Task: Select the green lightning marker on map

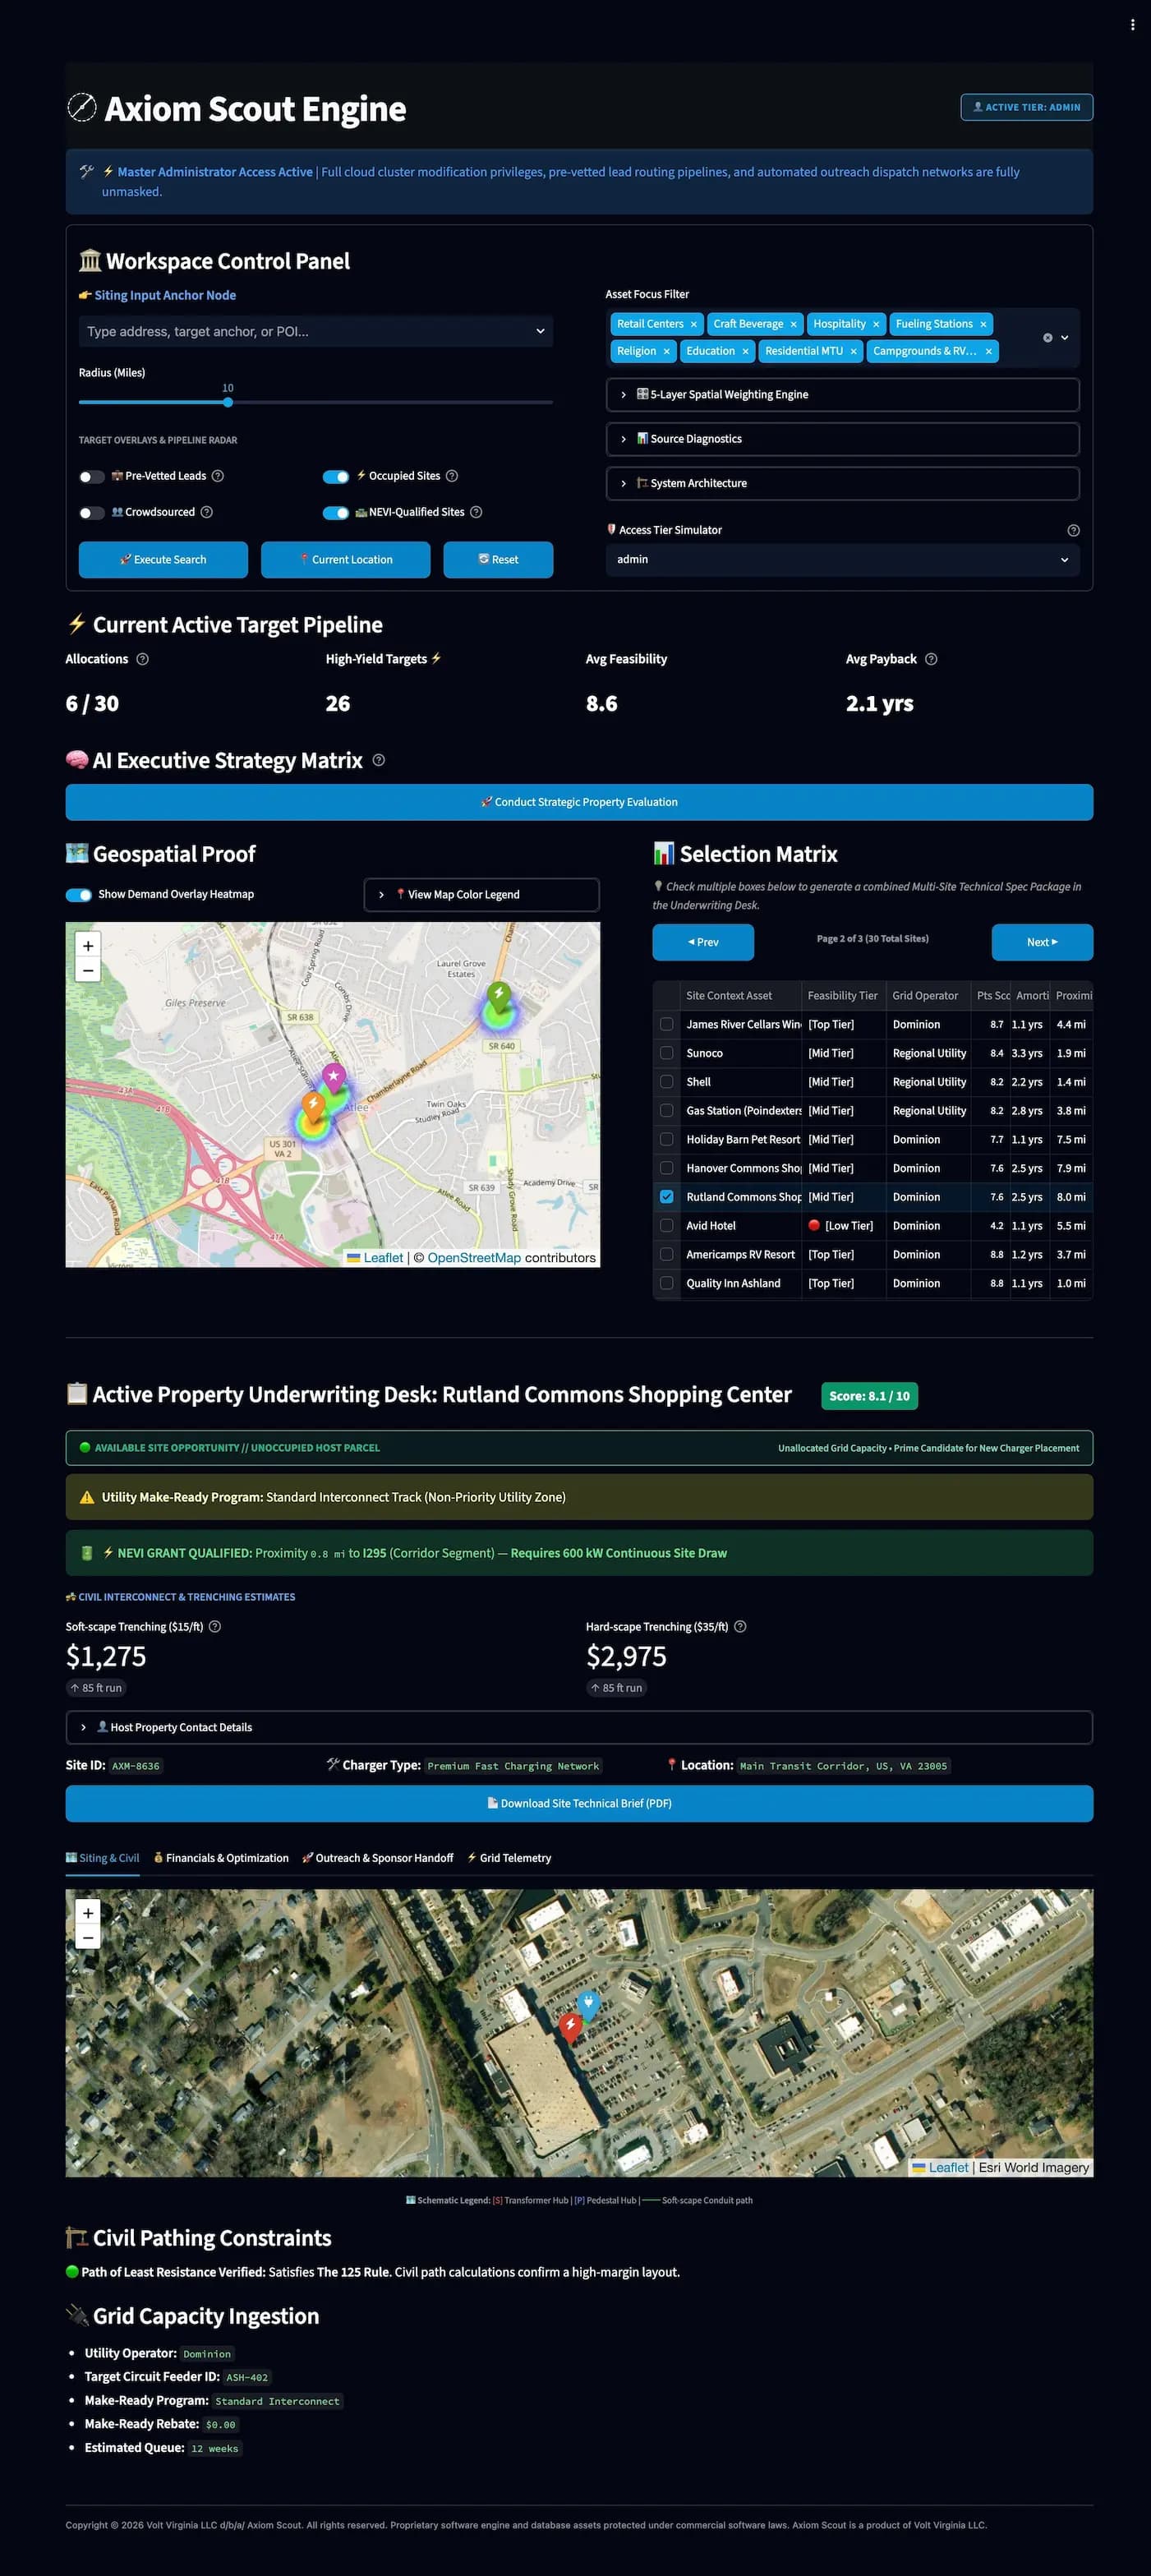Action: tap(498, 995)
